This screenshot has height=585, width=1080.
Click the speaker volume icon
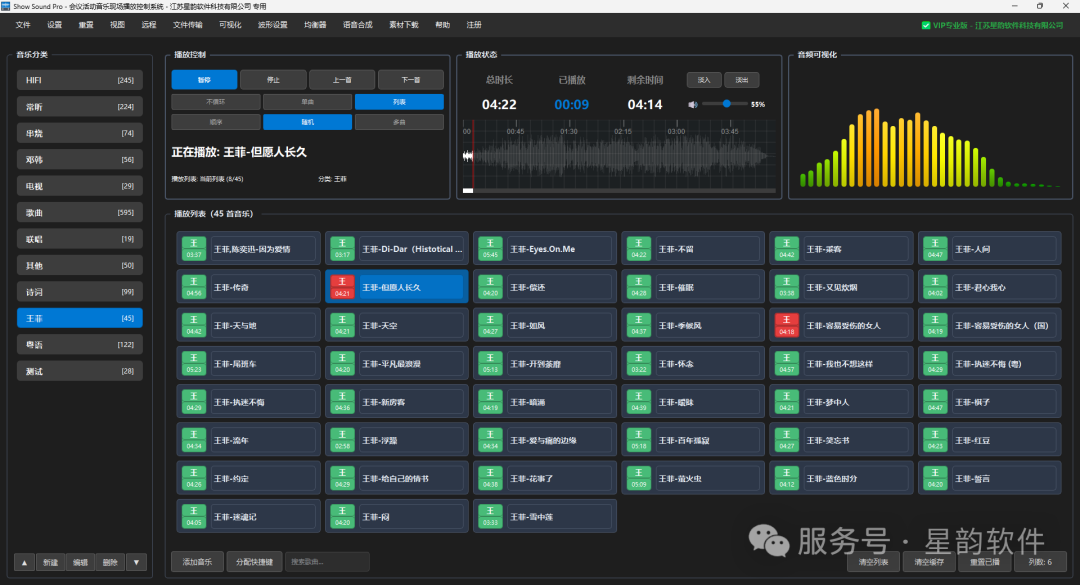click(693, 104)
